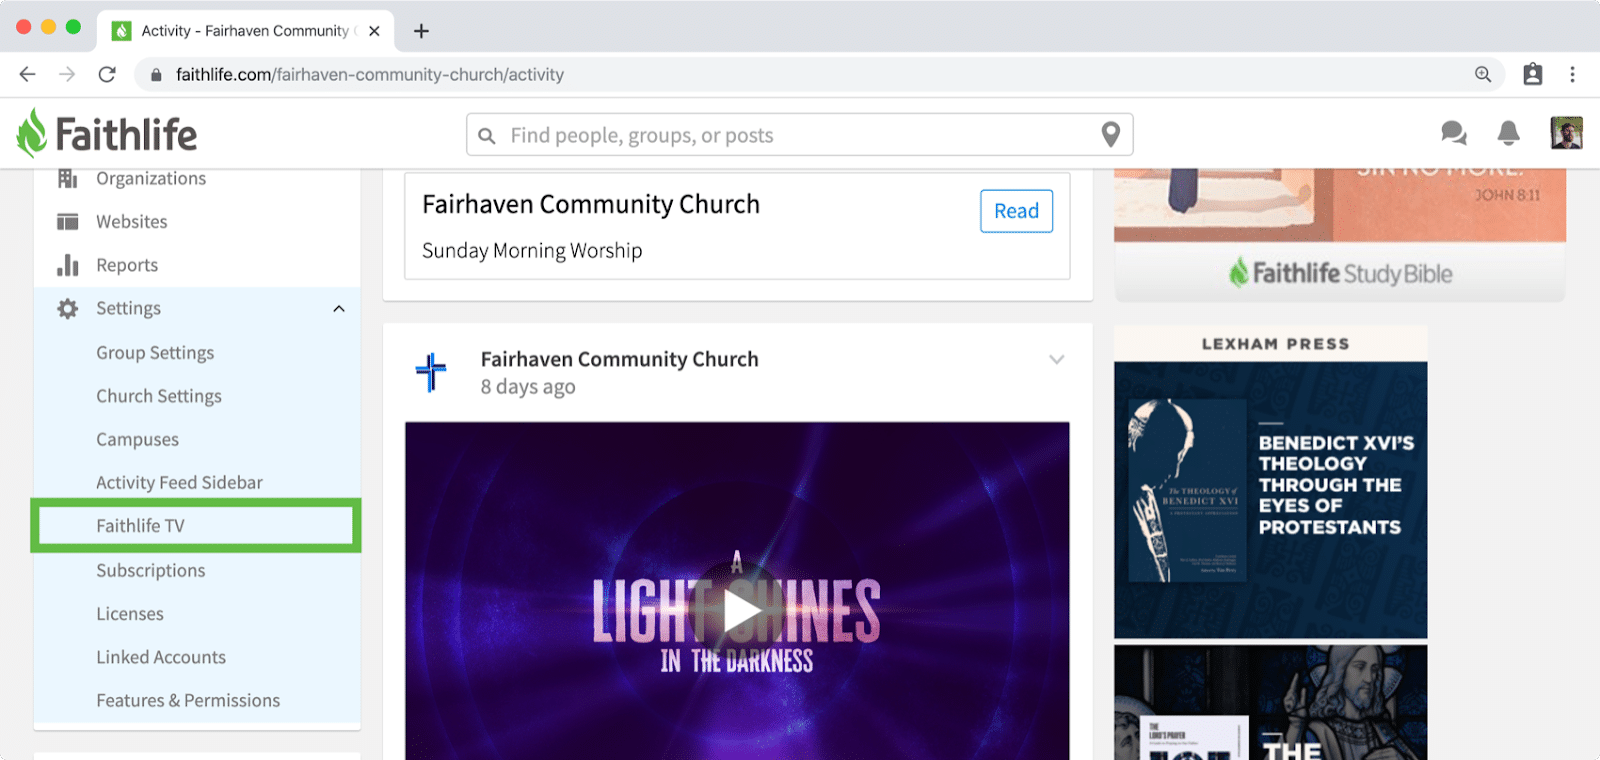
Task: Click Sunday Morning Worship text
Action: (532, 251)
